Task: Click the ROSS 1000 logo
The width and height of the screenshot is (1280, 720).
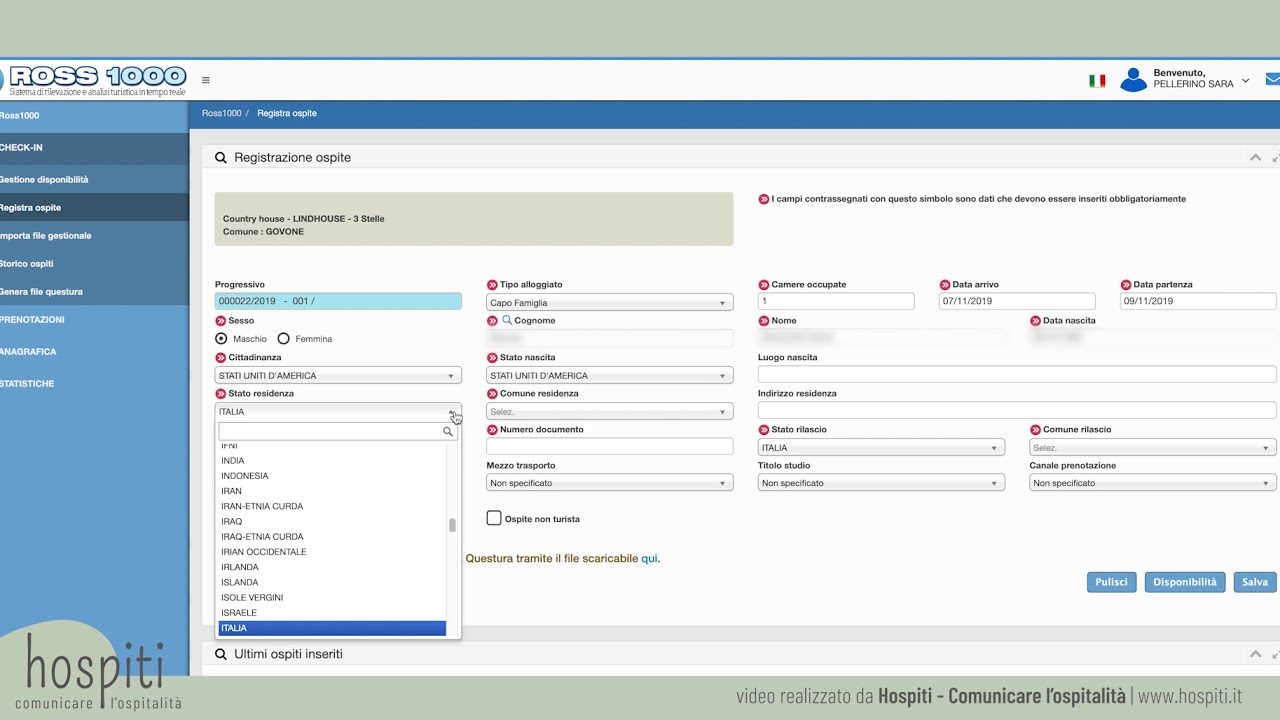Action: tap(95, 80)
